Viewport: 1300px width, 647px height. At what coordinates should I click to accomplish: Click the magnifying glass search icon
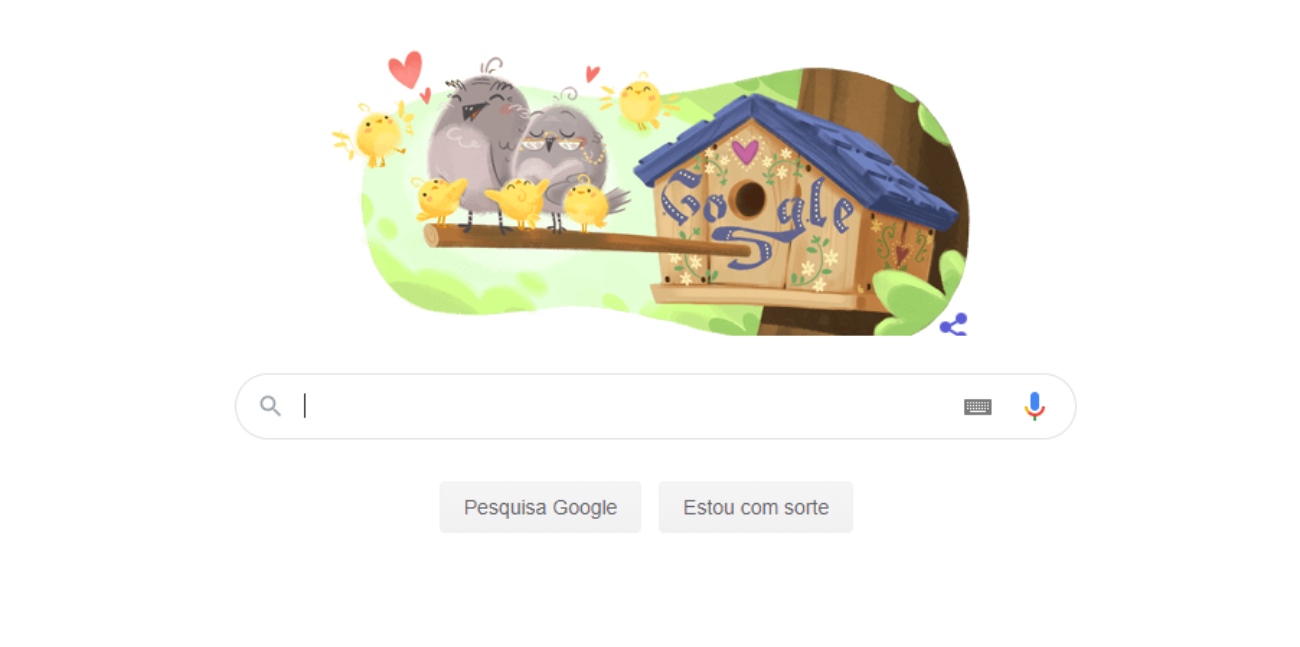pyautogui.click(x=270, y=406)
